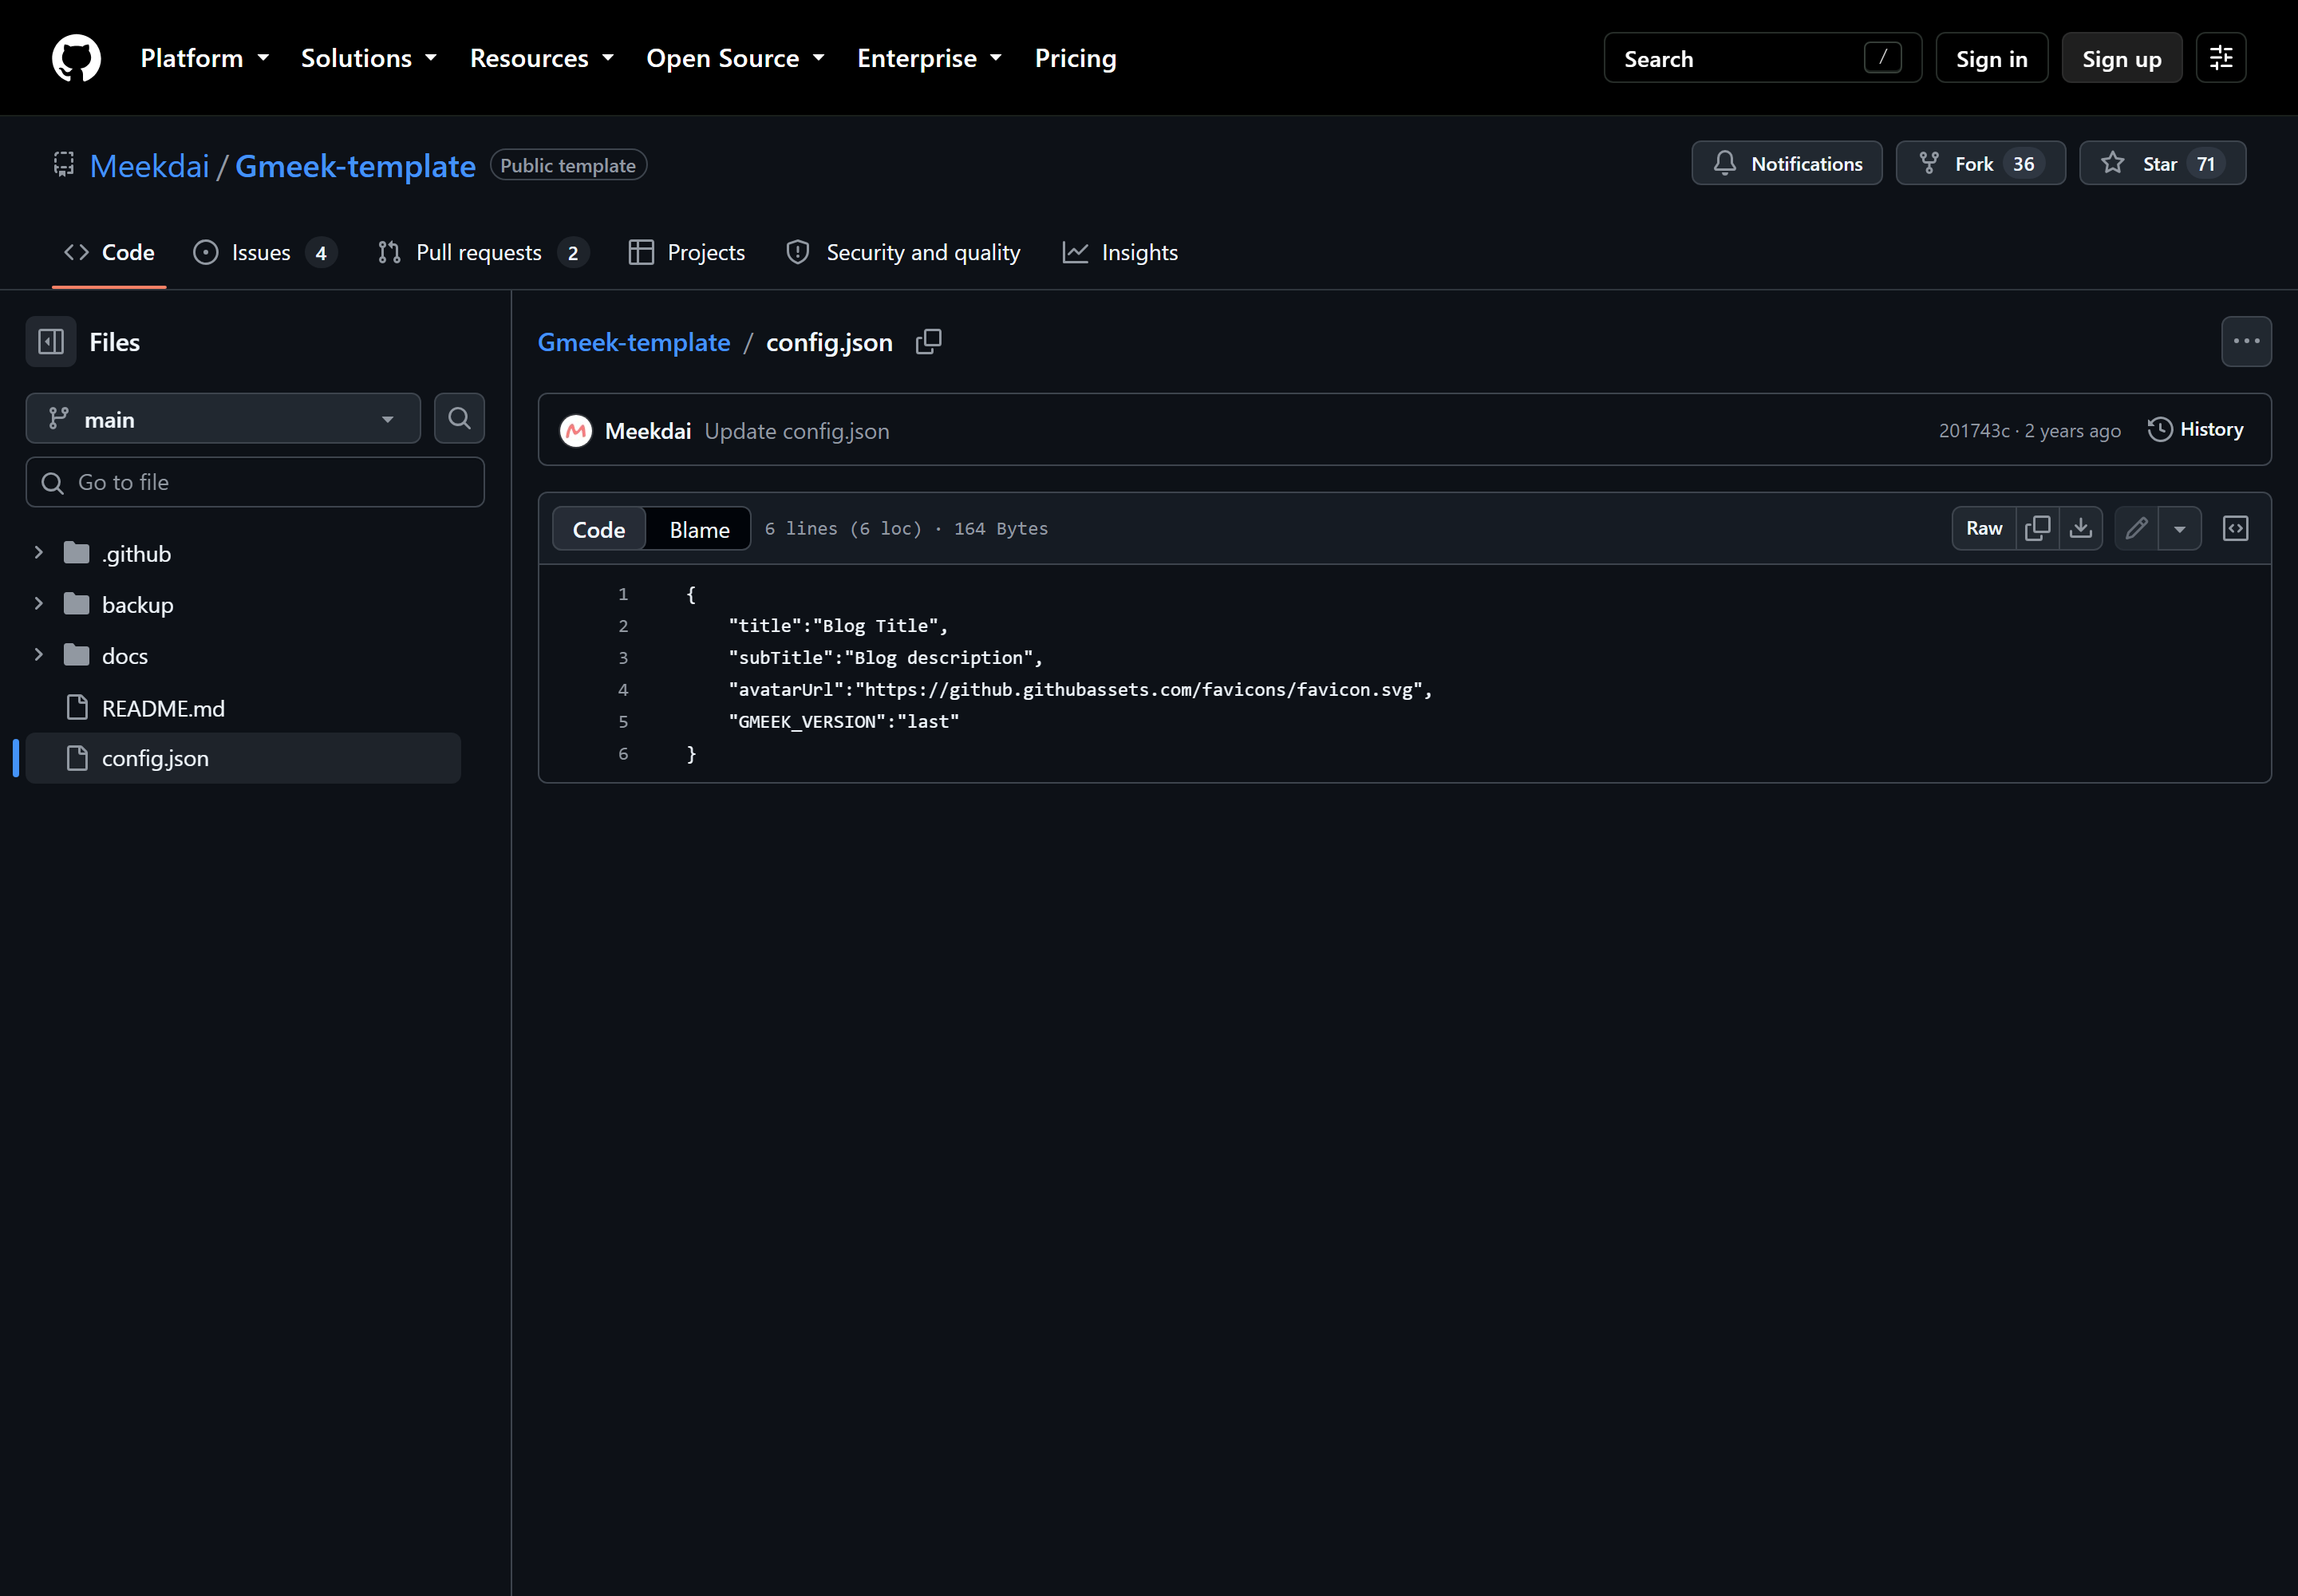Expand the .github folder
The width and height of the screenshot is (2298, 1596).
38,553
